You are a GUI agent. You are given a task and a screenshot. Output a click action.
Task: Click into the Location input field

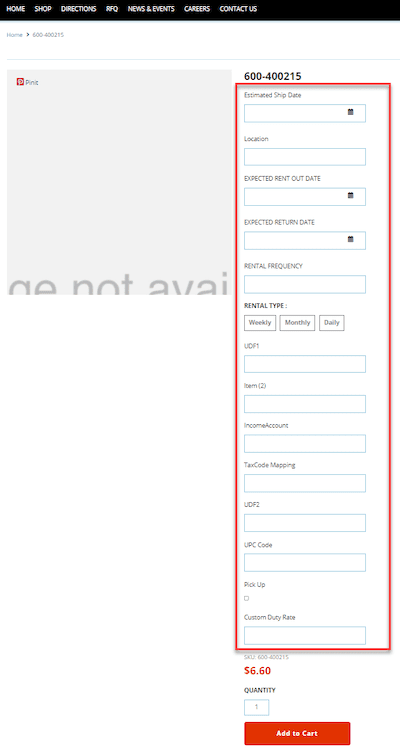click(x=305, y=157)
